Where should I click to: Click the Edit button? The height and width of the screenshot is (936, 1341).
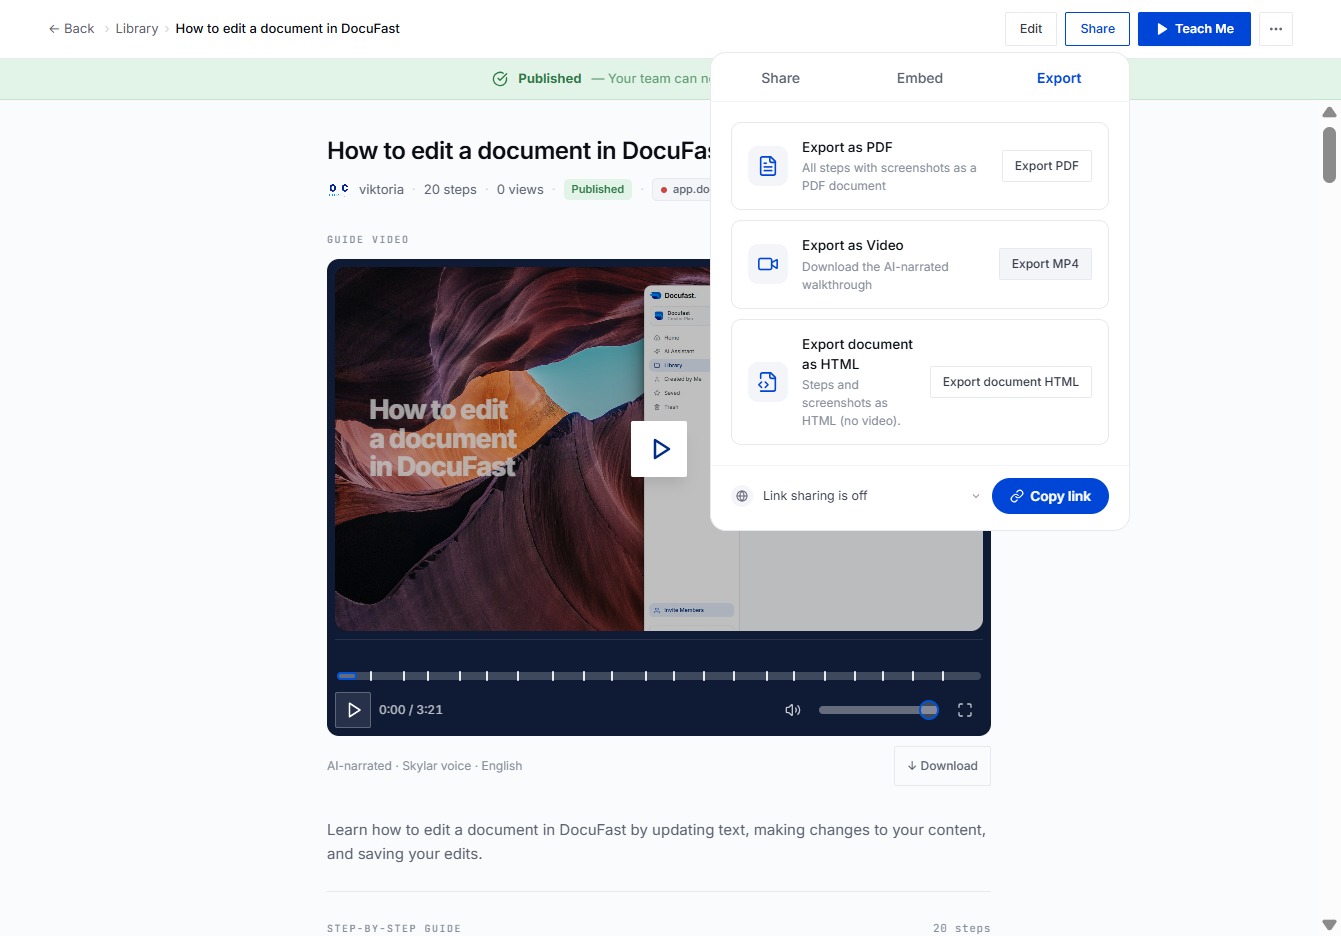1031,29
